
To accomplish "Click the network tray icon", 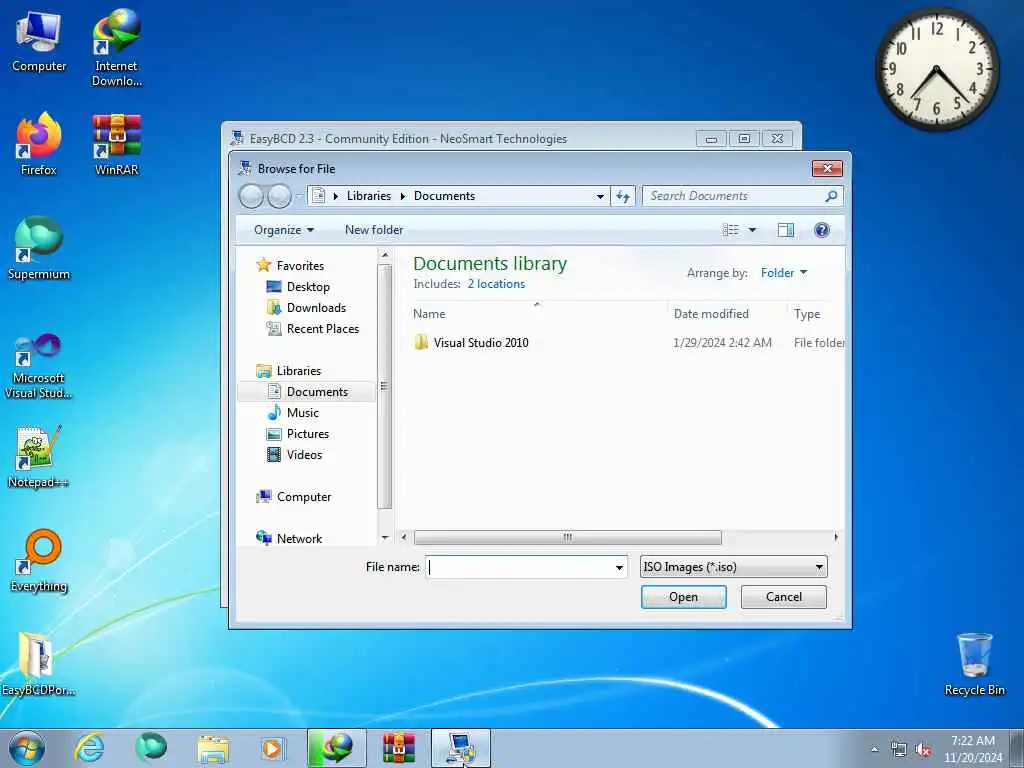I will [x=899, y=750].
